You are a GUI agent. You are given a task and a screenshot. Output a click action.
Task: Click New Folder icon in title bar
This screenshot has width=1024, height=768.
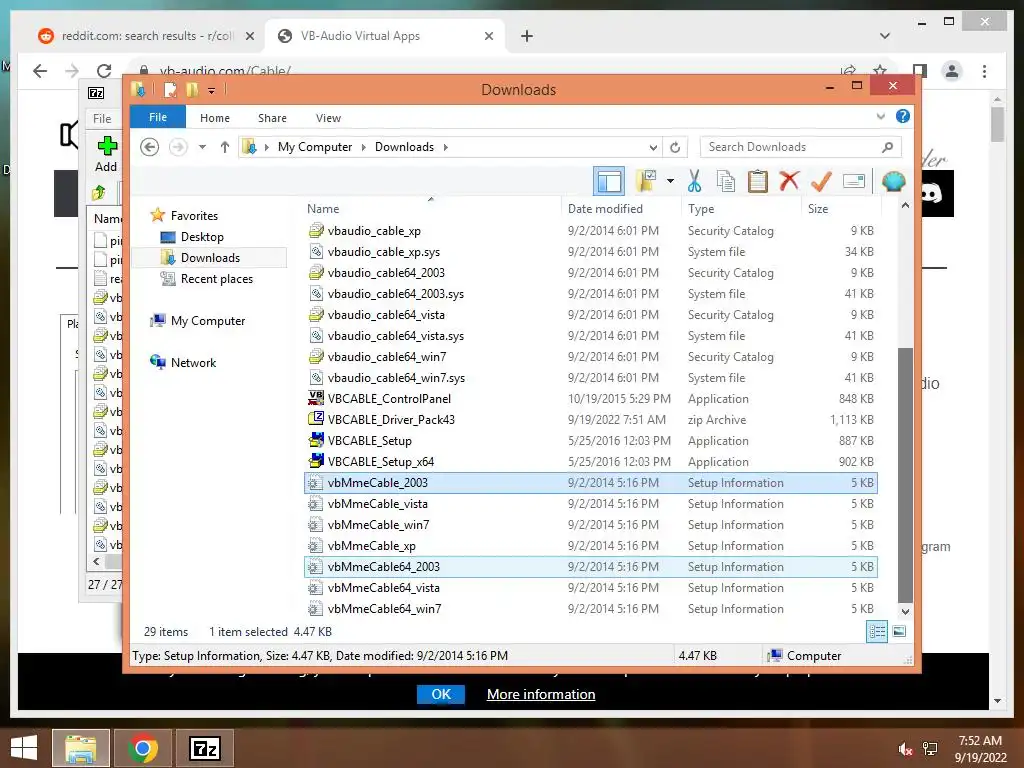(192, 89)
